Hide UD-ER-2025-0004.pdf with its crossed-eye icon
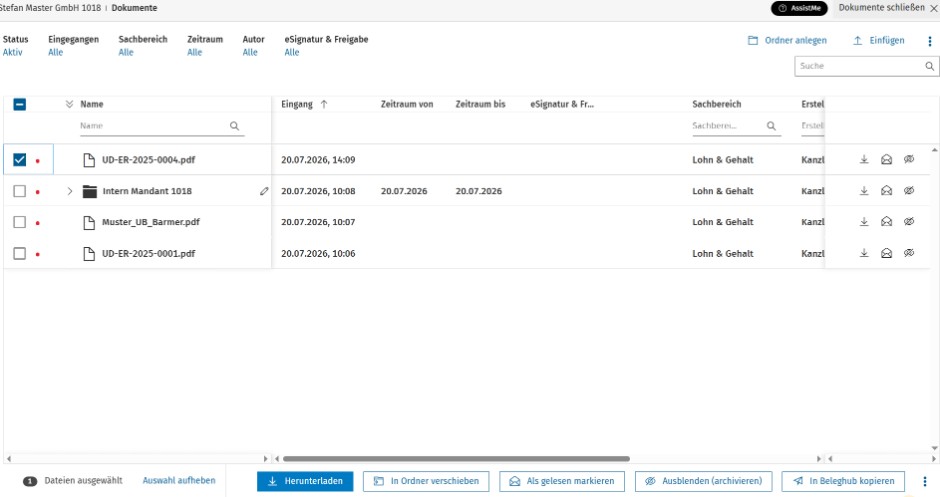Image resolution: width=940 pixels, height=497 pixels. pyautogui.click(x=909, y=159)
